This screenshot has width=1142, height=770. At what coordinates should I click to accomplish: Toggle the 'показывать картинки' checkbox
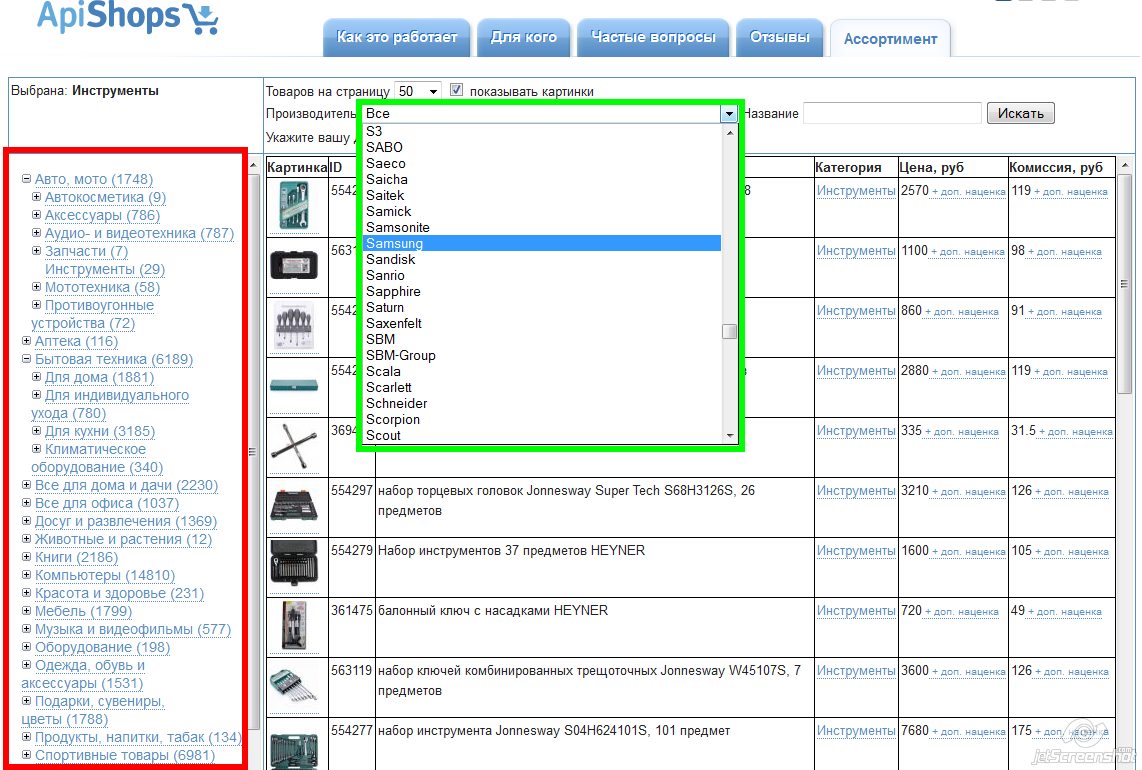[x=457, y=90]
